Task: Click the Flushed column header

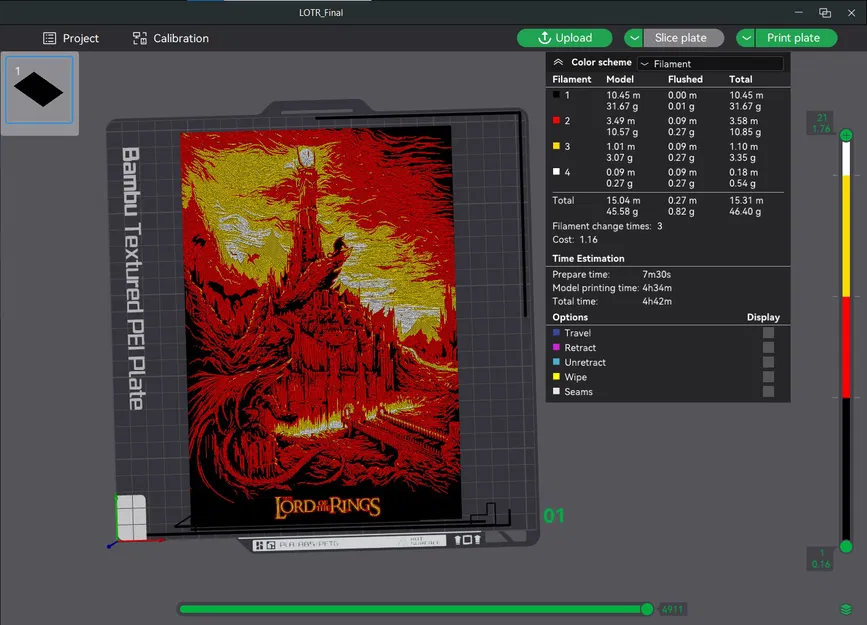Action: coord(685,79)
